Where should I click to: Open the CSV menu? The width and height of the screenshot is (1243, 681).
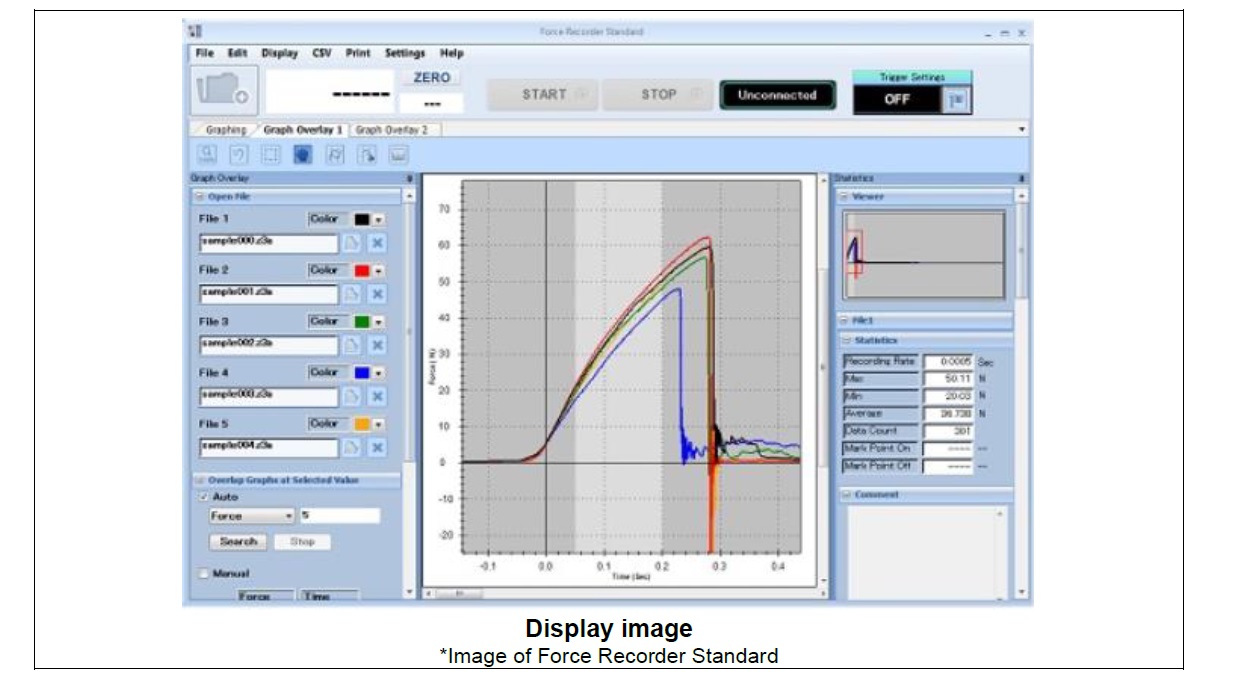(321, 53)
